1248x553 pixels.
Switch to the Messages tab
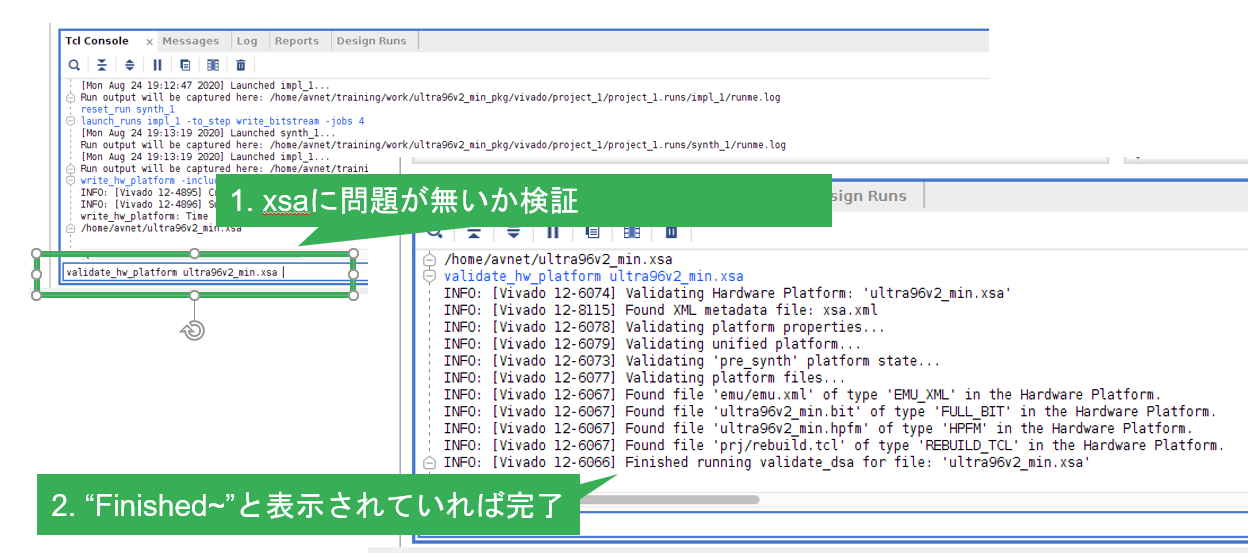click(190, 41)
